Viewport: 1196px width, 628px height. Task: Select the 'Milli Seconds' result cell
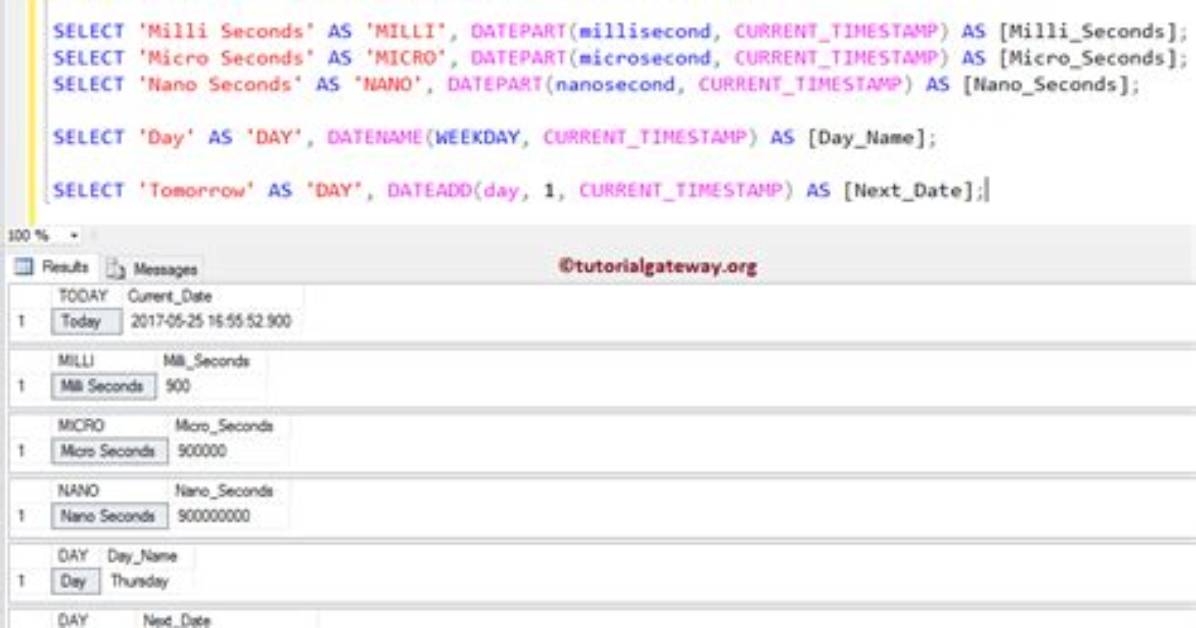click(104, 386)
